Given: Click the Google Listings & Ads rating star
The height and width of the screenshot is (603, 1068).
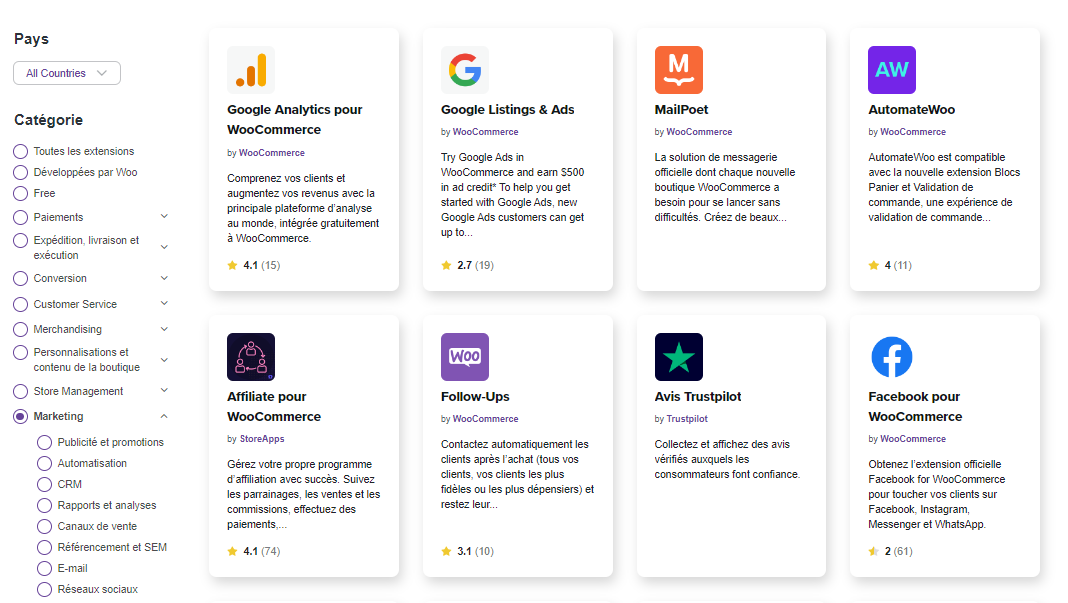Looking at the screenshot, I should 446,265.
